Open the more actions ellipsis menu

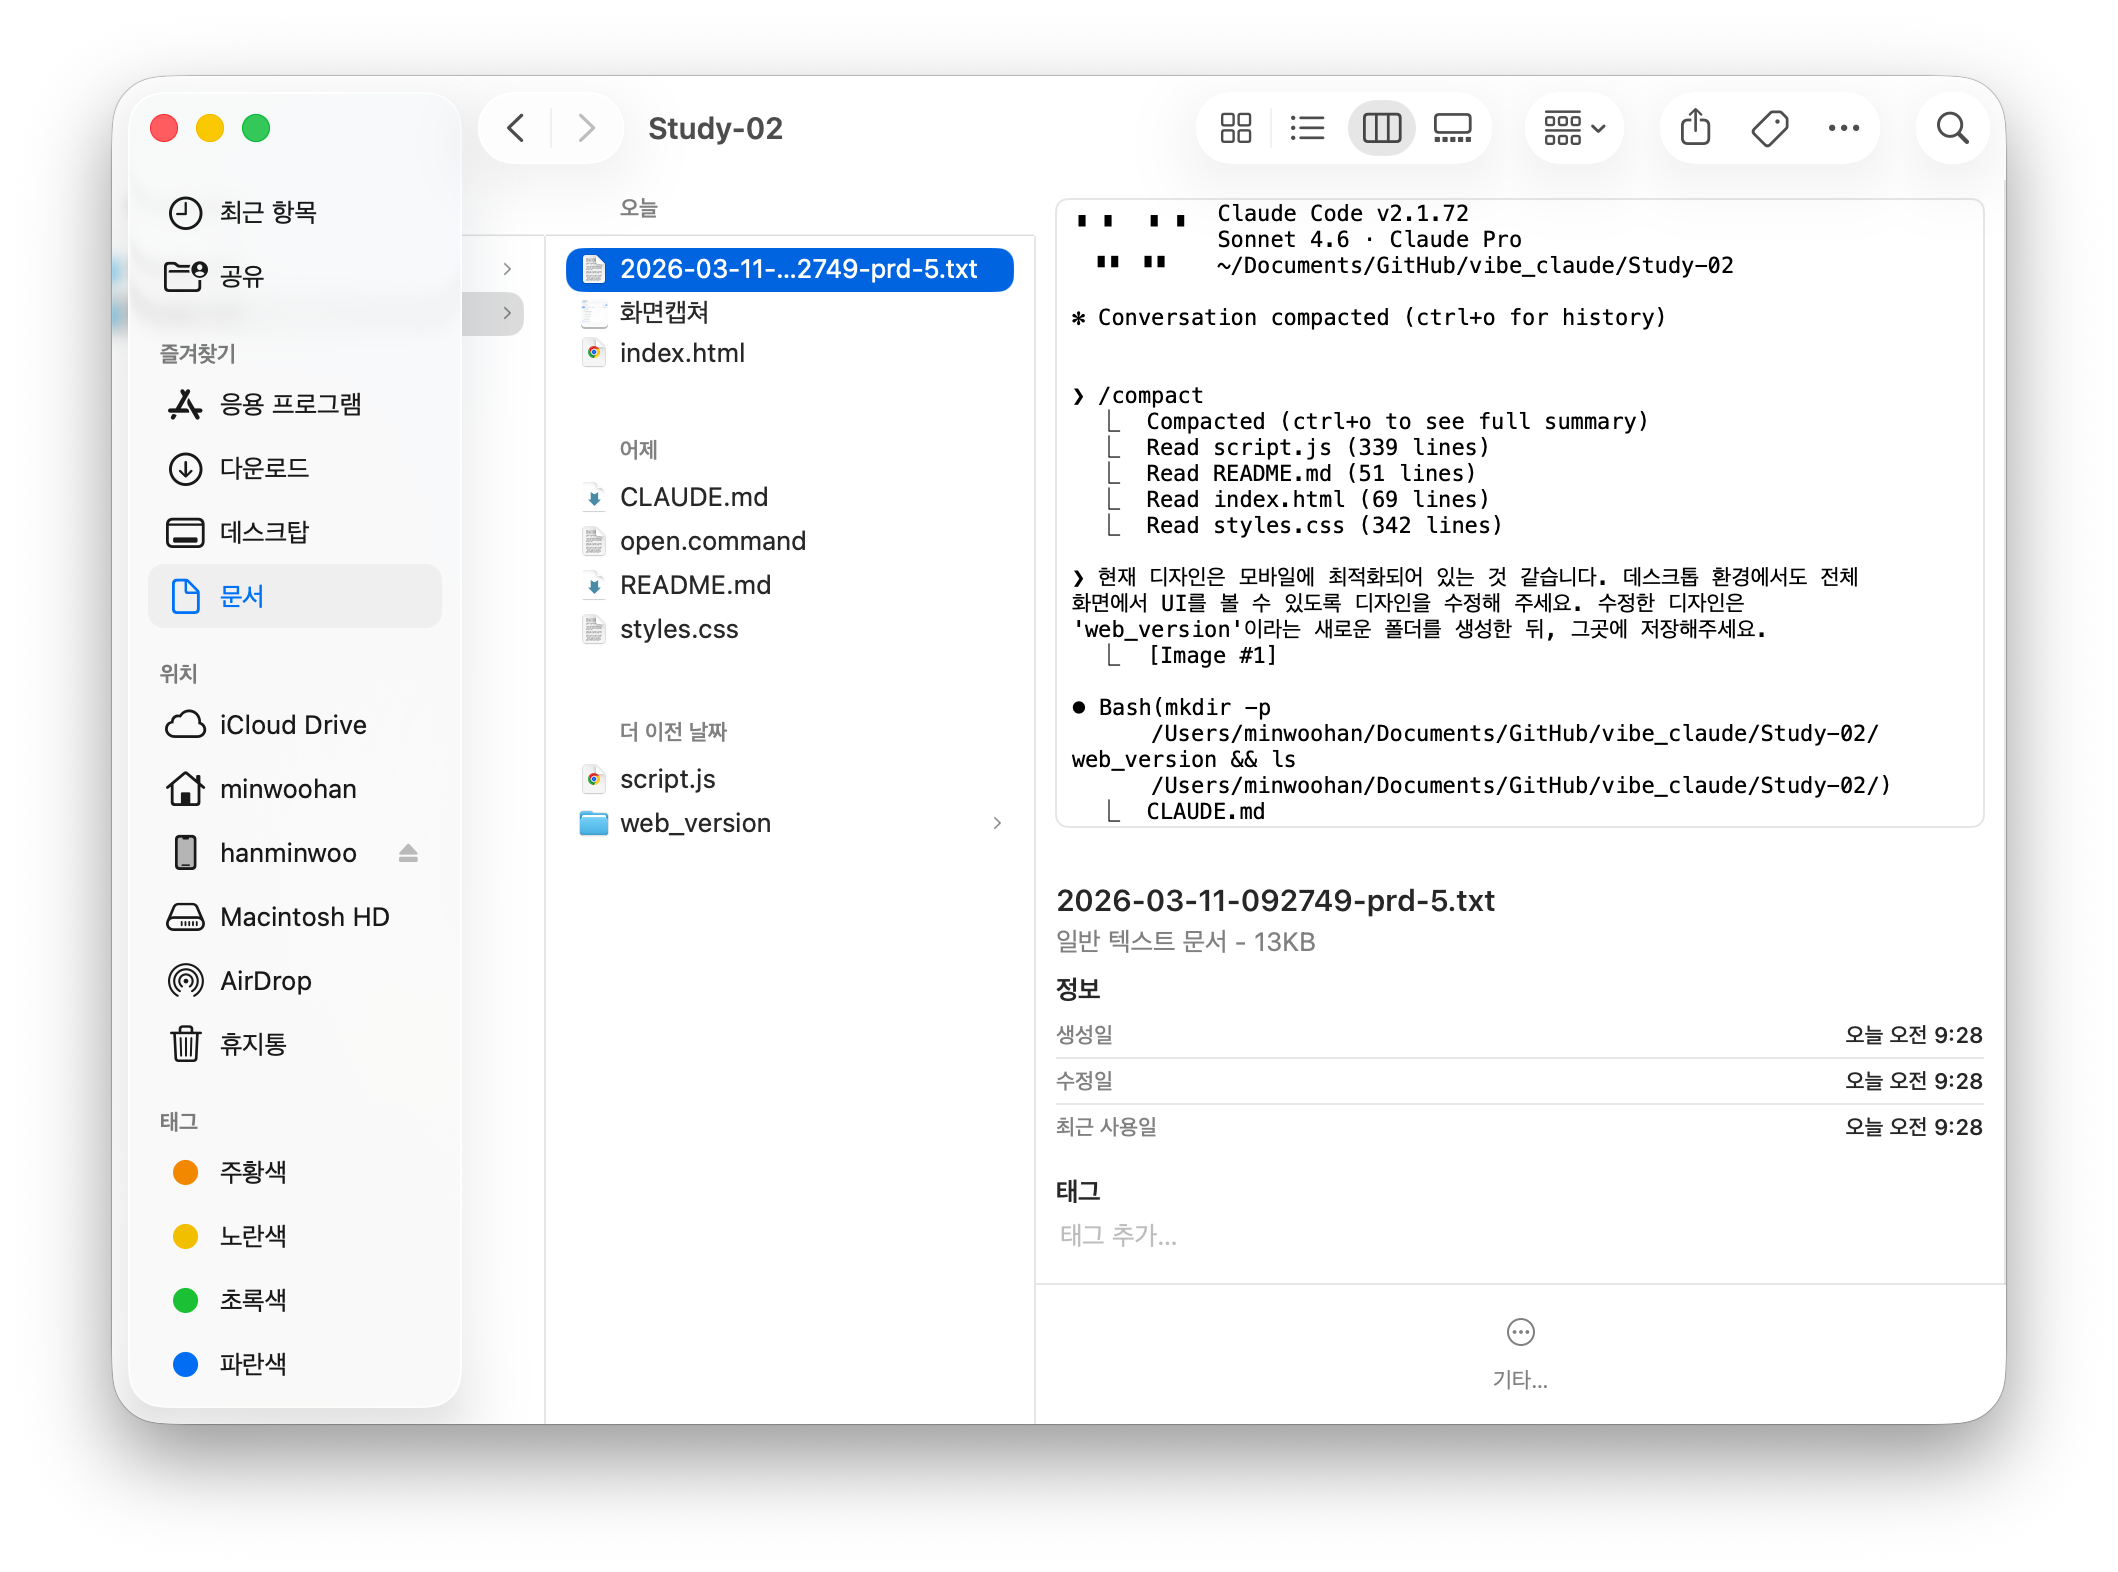[1843, 128]
